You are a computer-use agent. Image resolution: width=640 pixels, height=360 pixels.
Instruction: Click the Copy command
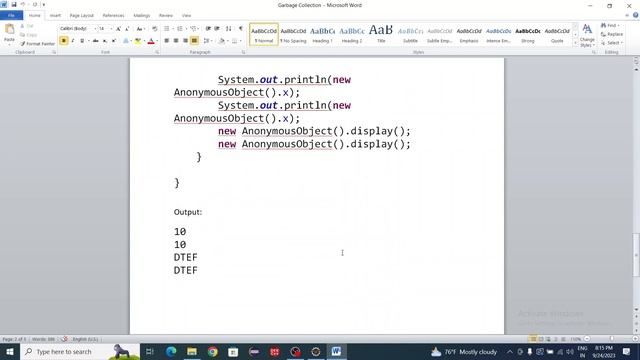pyautogui.click(x=29, y=35)
